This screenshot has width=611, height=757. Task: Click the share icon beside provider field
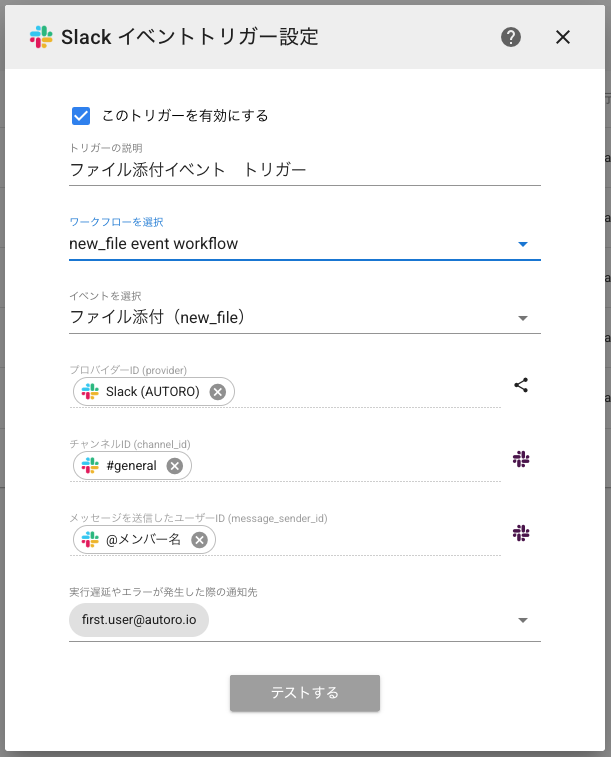pyautogui.click(x=521, y=385)
